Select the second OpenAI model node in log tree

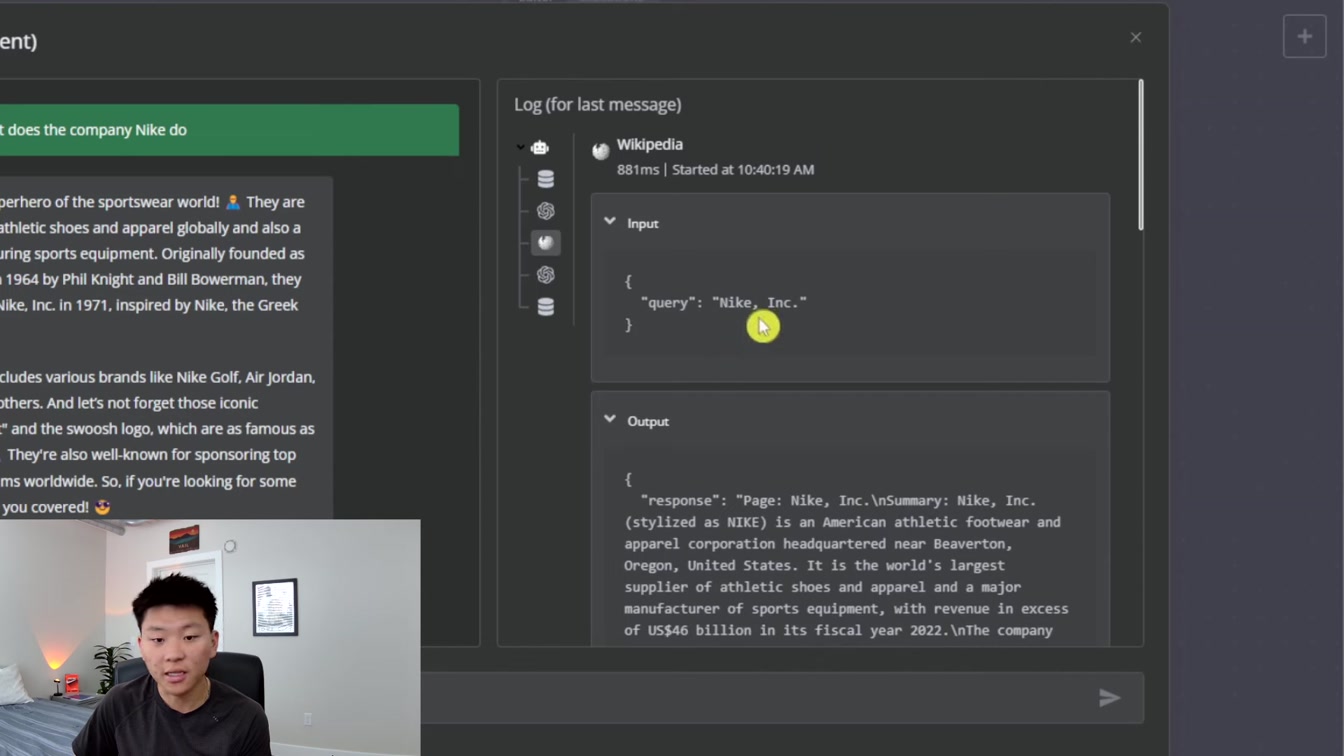(x=546, y=275)
